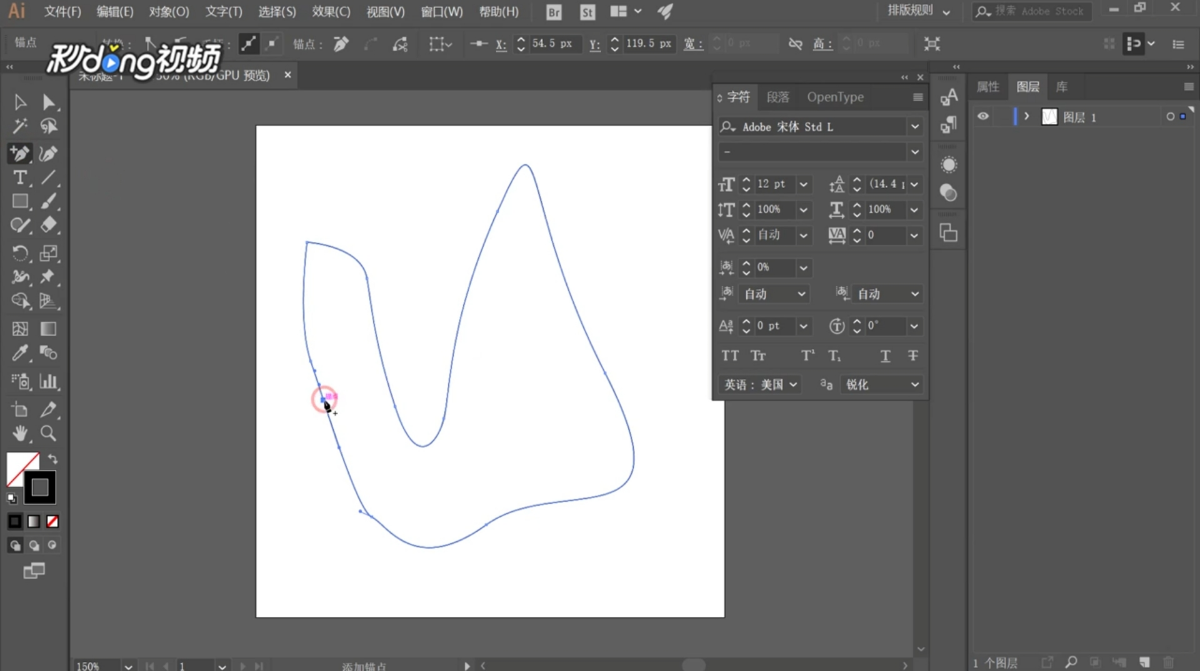Open the 效果(C) menu
This screenshot has width=1200, height=671.
pyautogui.click(x=331, y=12)
